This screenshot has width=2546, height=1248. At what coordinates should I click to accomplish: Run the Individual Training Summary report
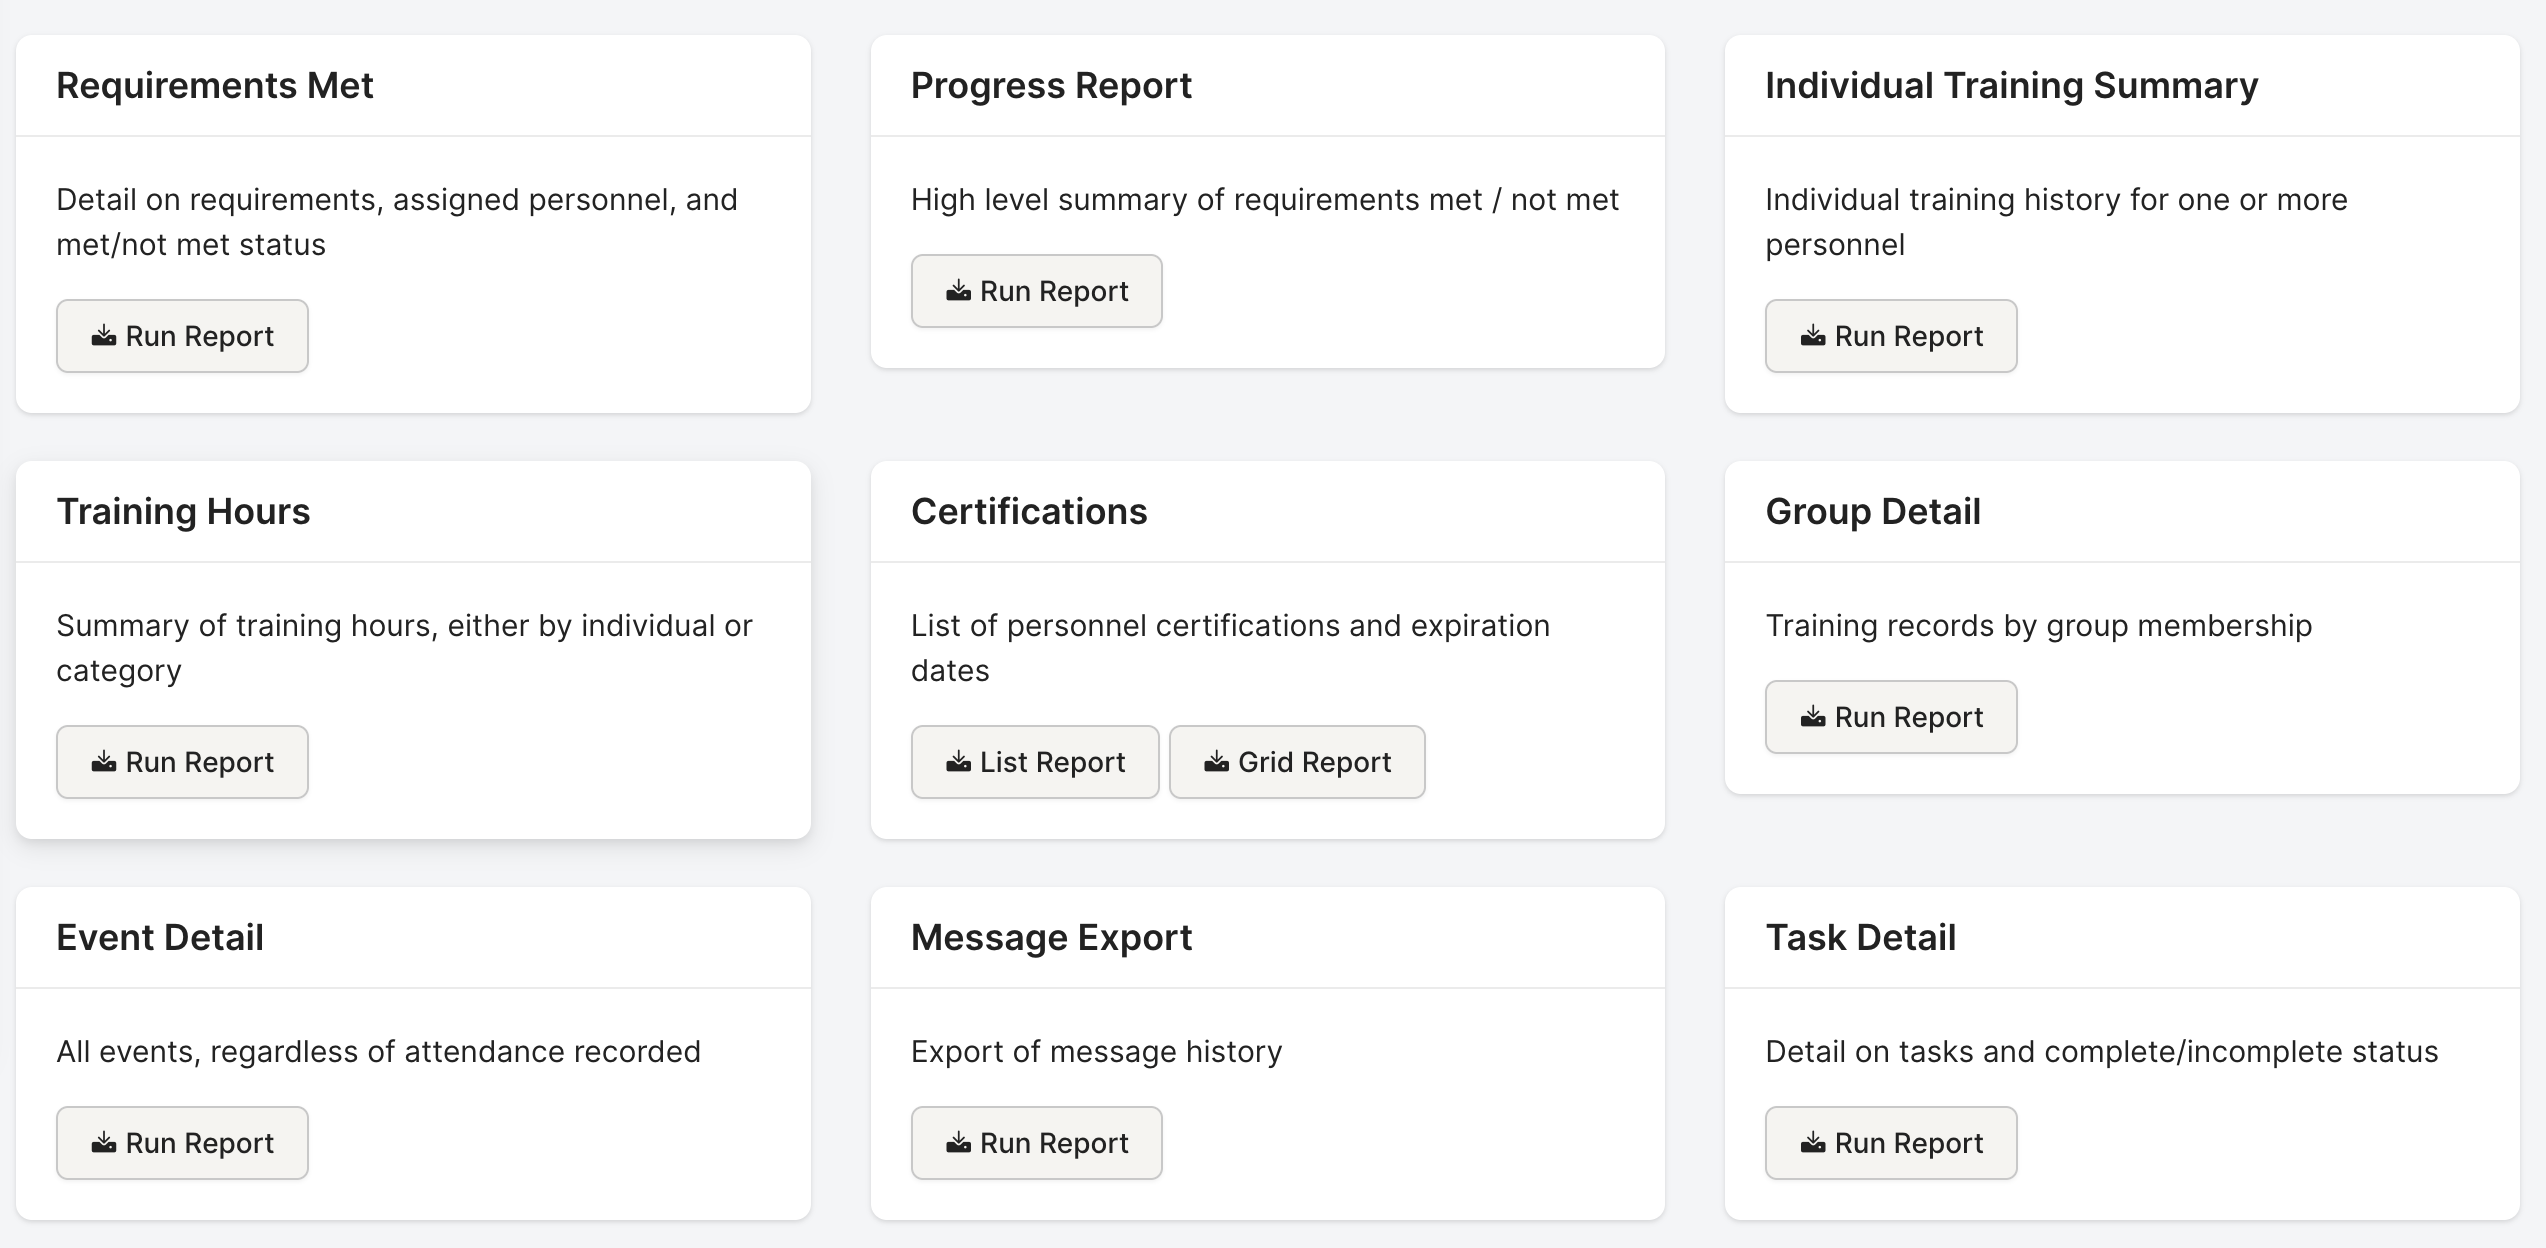click(x=1891, y=336)
